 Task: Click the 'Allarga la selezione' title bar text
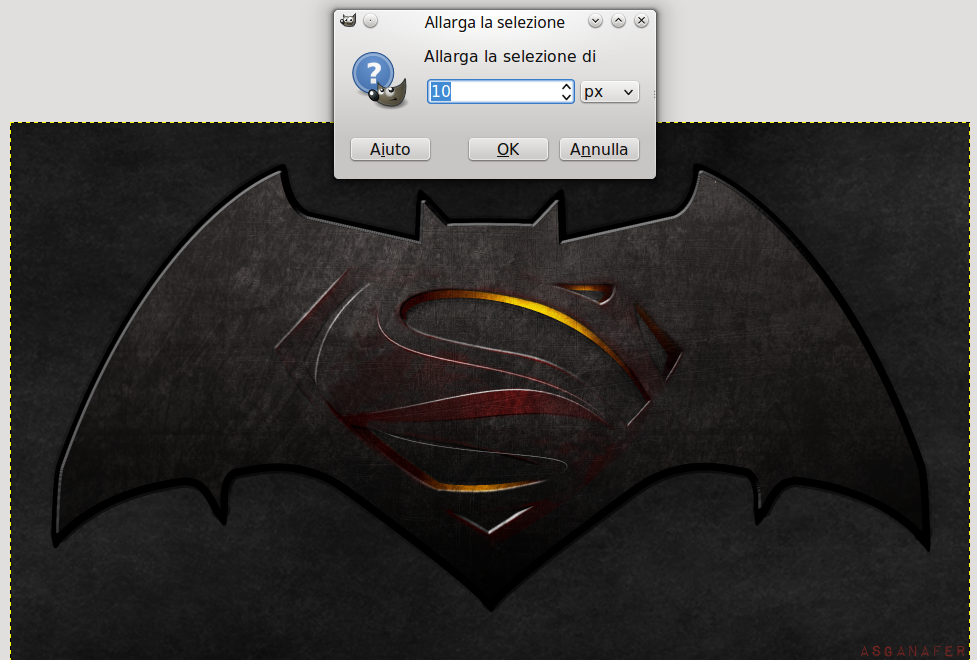tap(495, 22)
